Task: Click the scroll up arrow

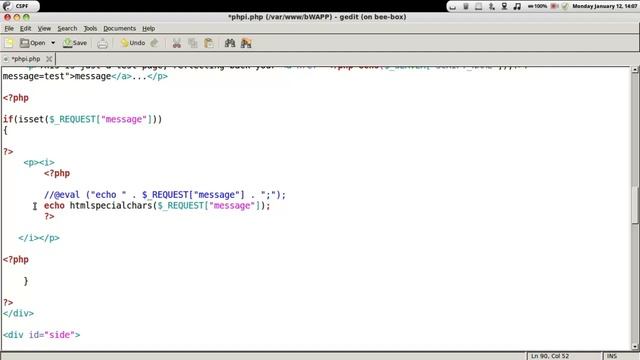Action: pyautogui.click(x=635, y=70)
